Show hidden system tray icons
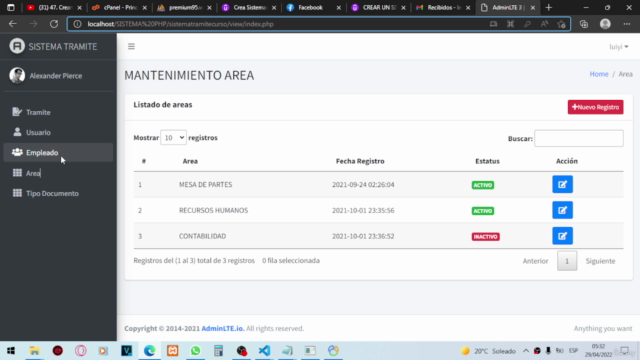 (x=526, y=351)
